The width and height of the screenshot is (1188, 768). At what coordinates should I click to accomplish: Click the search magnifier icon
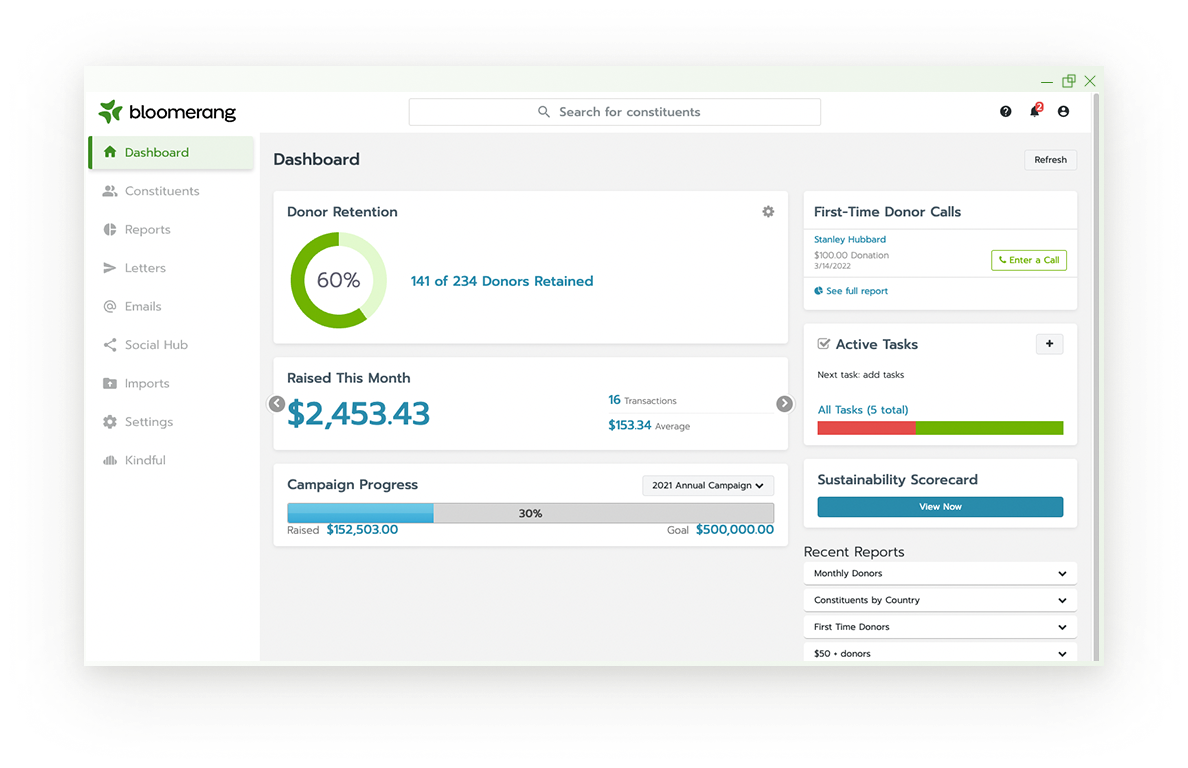tap(543, 111)
